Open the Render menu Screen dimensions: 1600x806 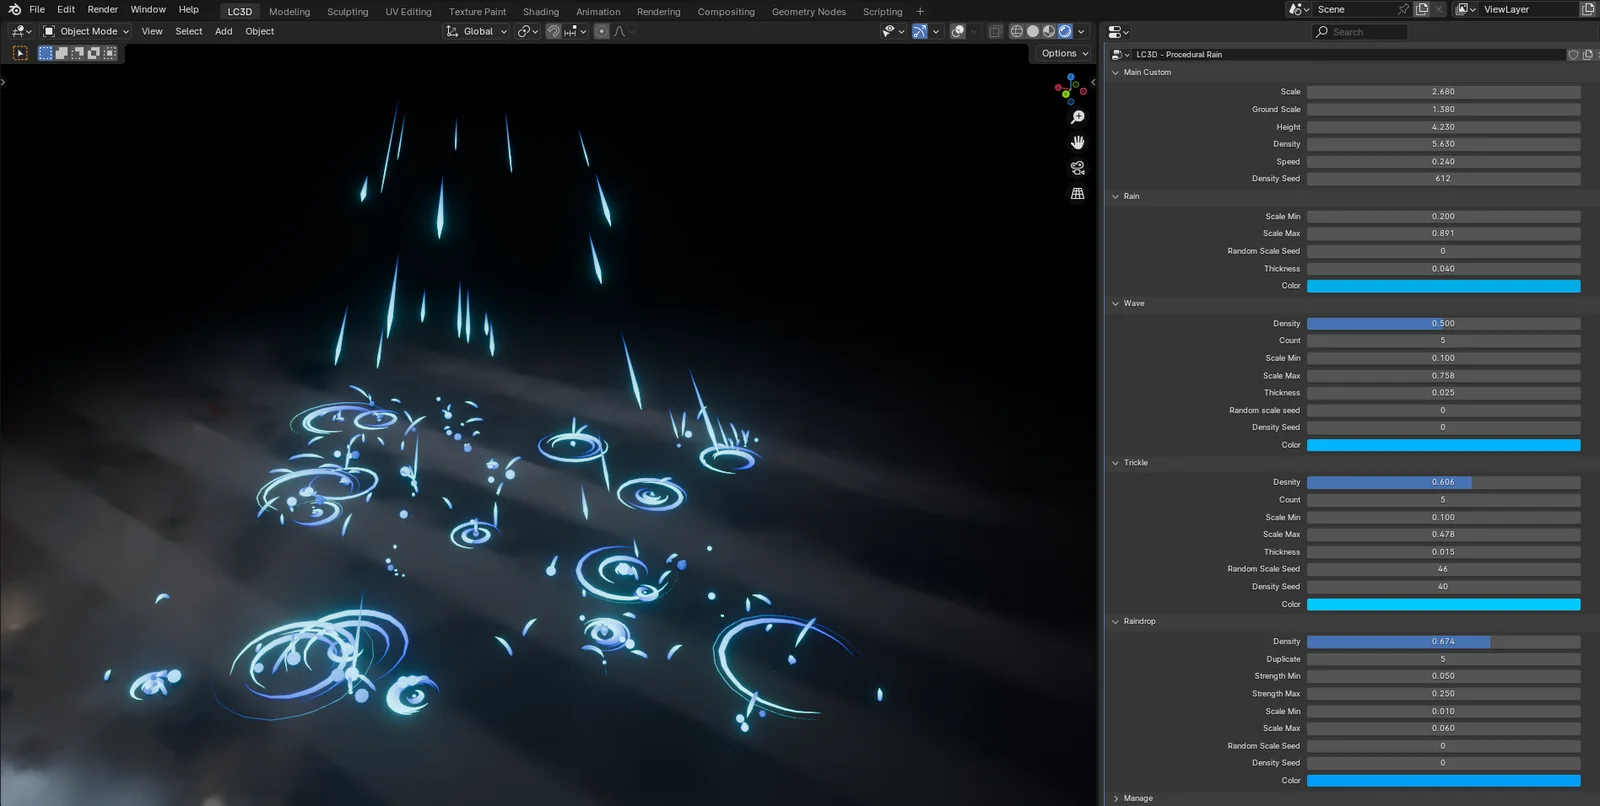pyautogui.click(x=103, y=10)
